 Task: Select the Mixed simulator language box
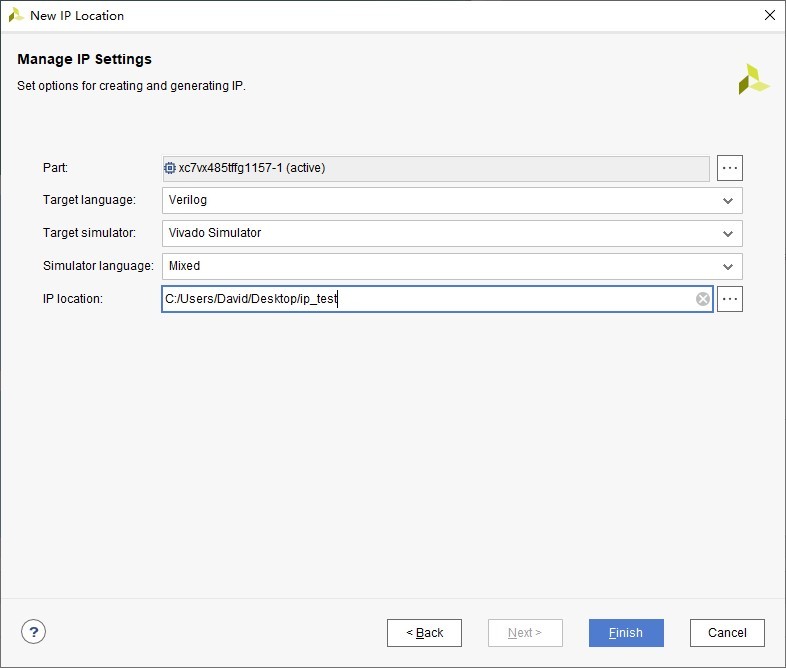pos(452,266)
